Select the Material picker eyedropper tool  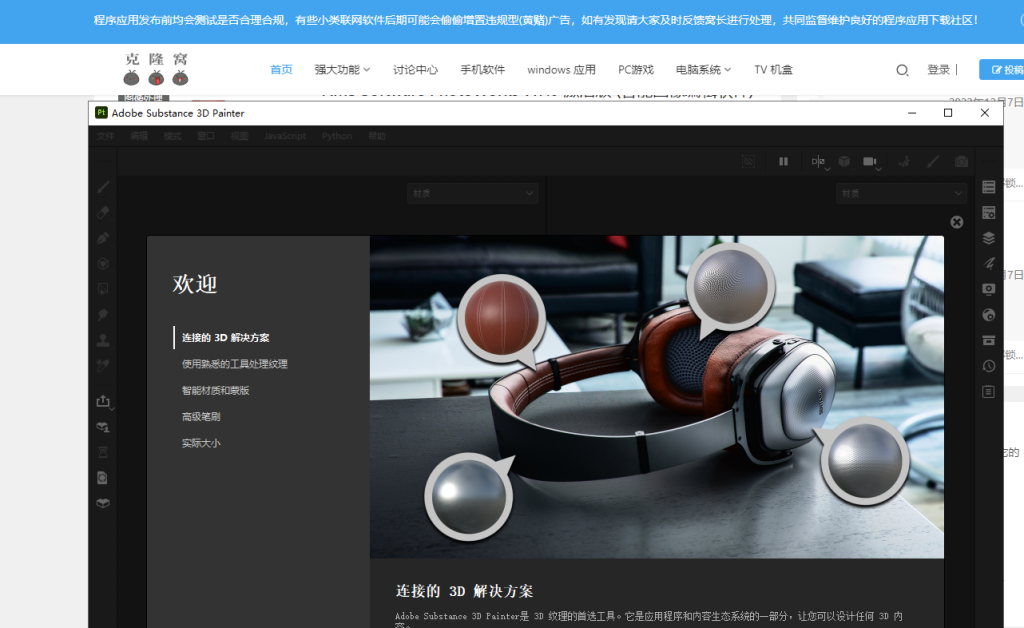pyautogui.click(x=103, y=366)
